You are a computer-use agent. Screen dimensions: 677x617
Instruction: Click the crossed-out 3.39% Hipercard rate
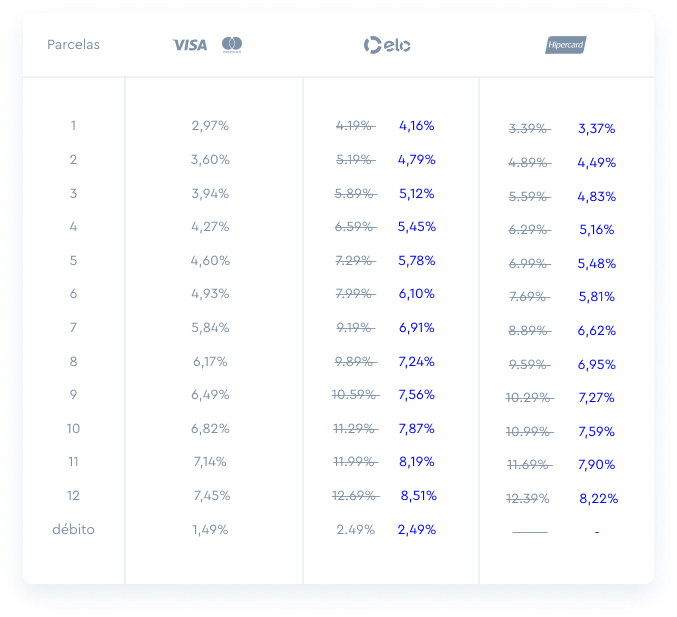pos(529,129)
